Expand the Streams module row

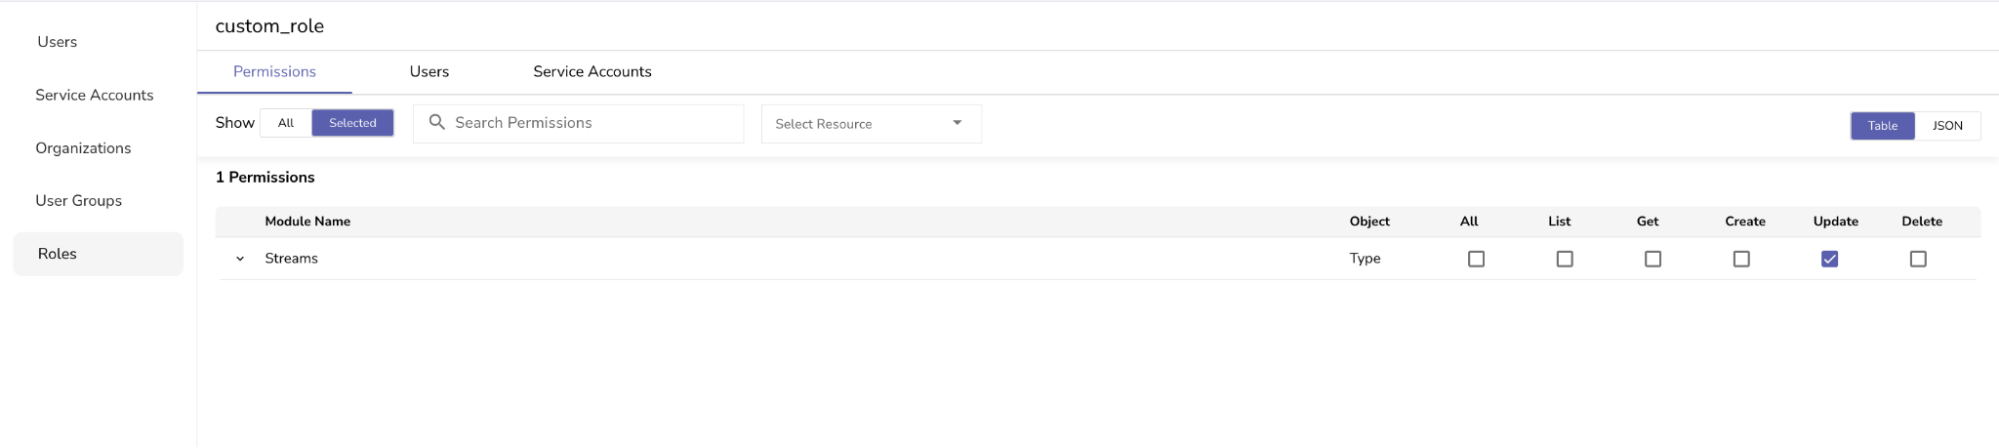coord(240,259)
